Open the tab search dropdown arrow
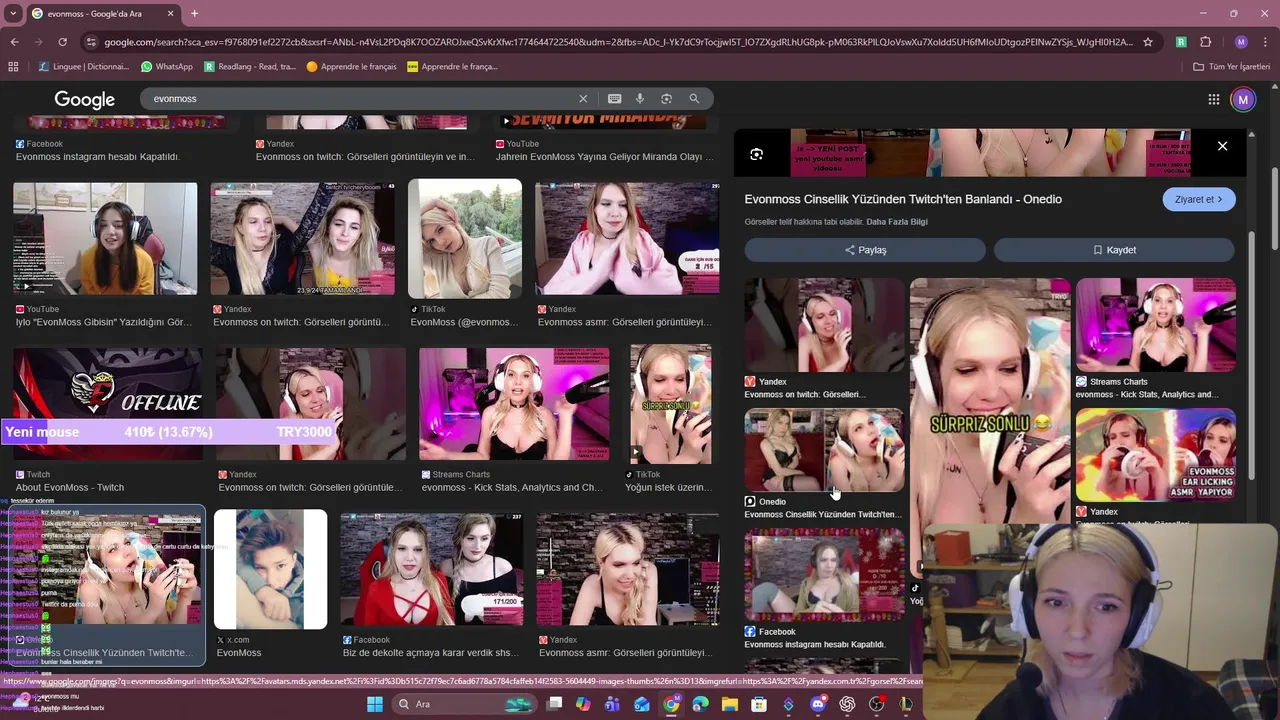1280x720 pixels. (11, 14)
